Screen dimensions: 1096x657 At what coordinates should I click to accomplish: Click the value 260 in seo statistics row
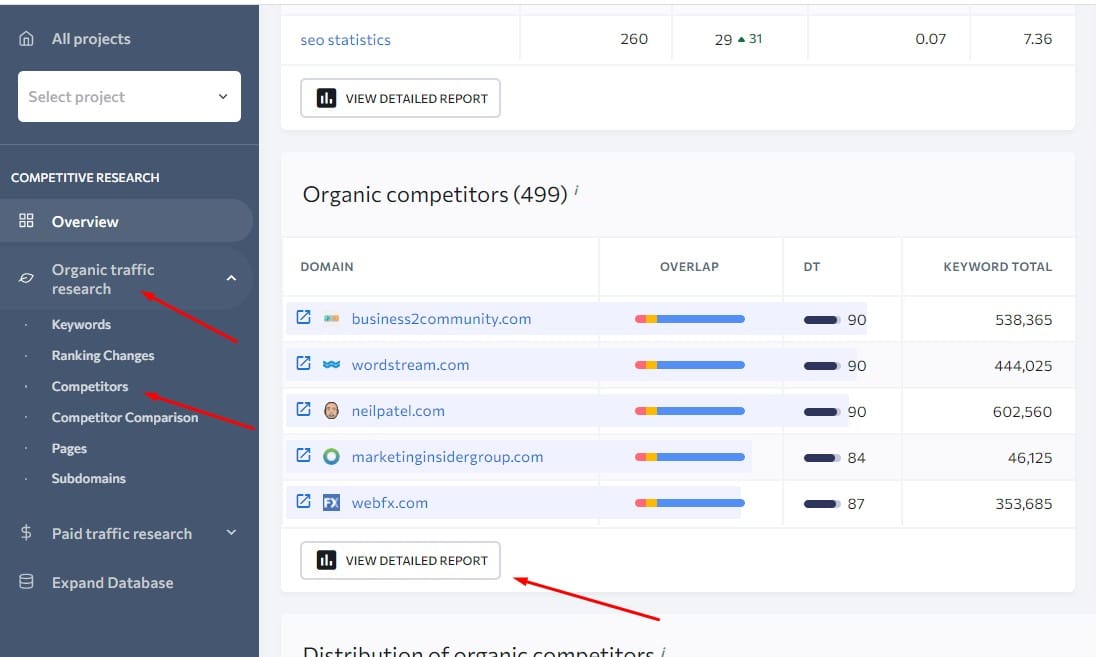pyautogui.click(x=634, y=39)
